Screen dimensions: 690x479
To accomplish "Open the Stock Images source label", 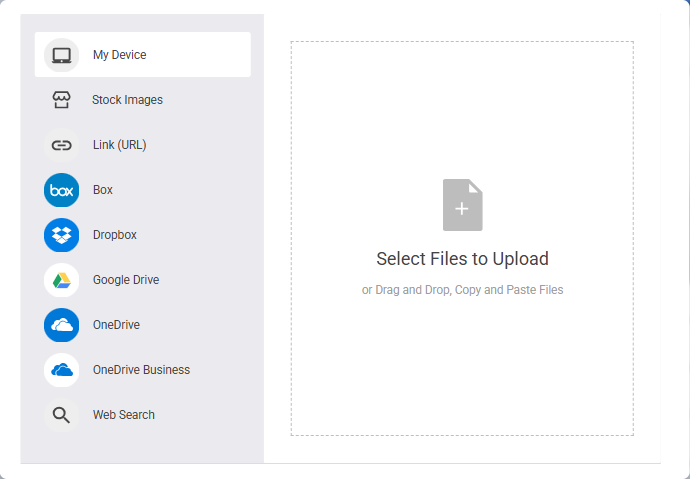I will (127, 100).
